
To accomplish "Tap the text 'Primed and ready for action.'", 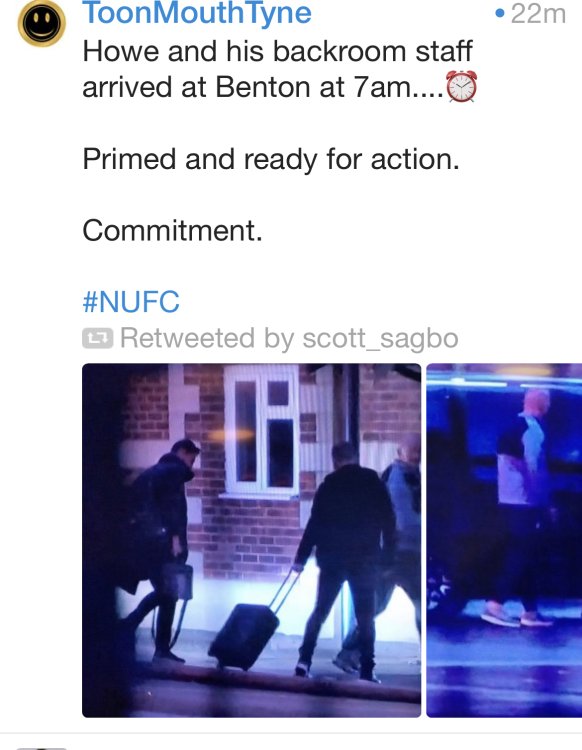I will [271, 159].
